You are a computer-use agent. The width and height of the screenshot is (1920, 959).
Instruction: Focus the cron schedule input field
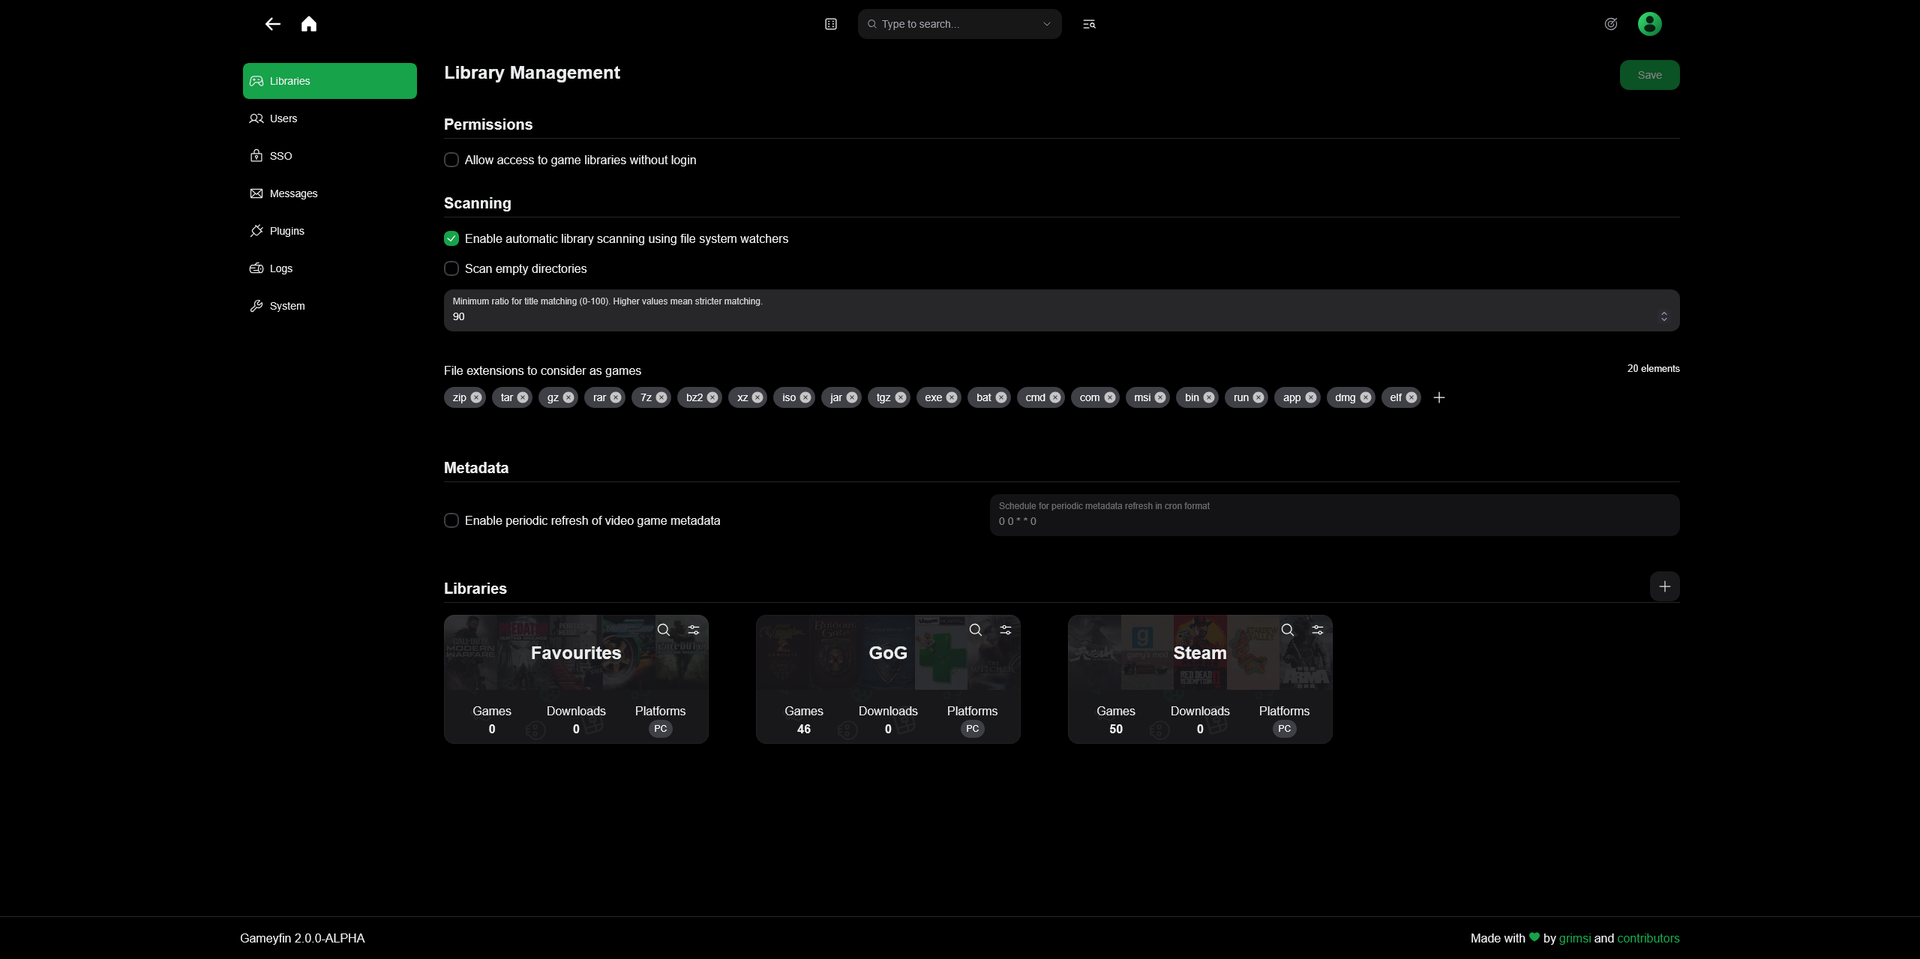1334,515
